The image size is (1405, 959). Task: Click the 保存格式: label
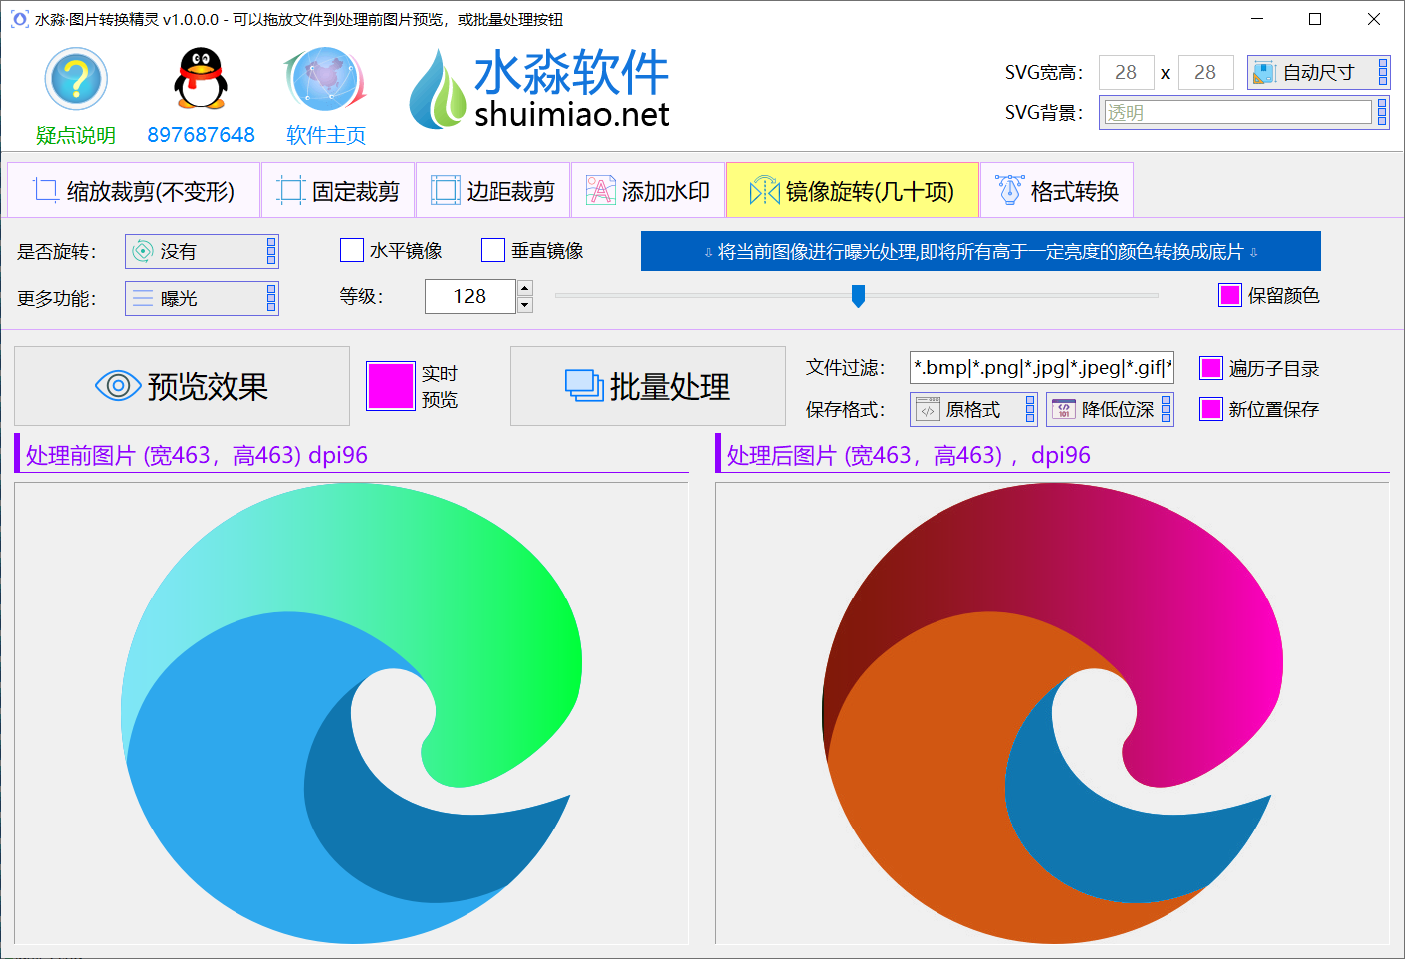click(846, 410)
